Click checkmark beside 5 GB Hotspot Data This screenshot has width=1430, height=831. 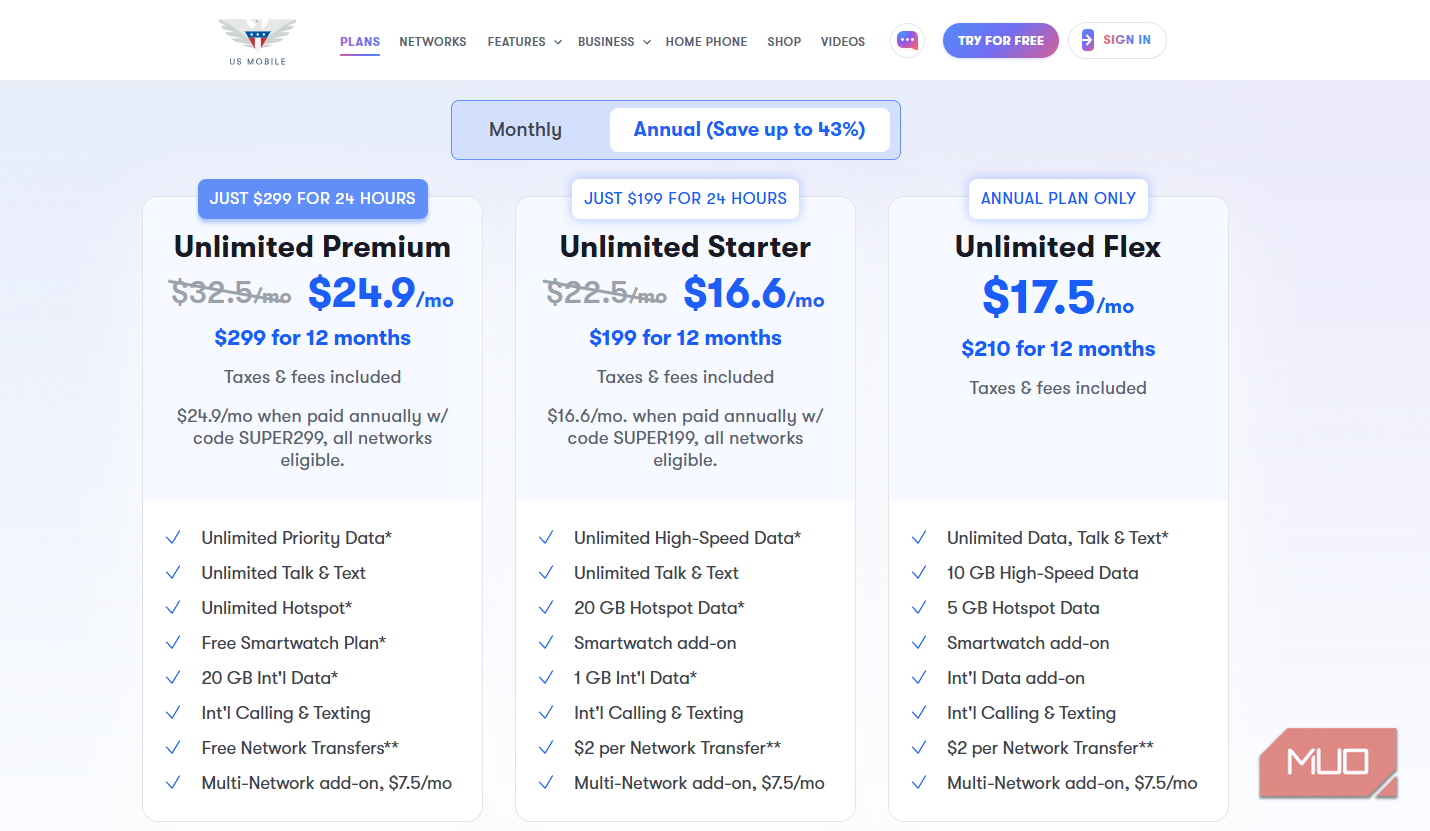tap(919, 608)
